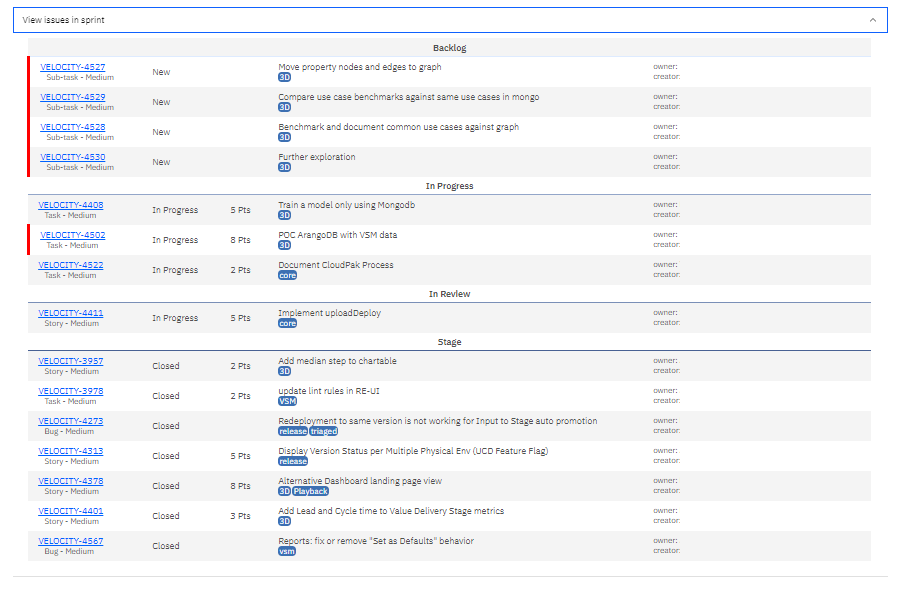
Task: Click the Backlog section header
Action: click(449, 48)
